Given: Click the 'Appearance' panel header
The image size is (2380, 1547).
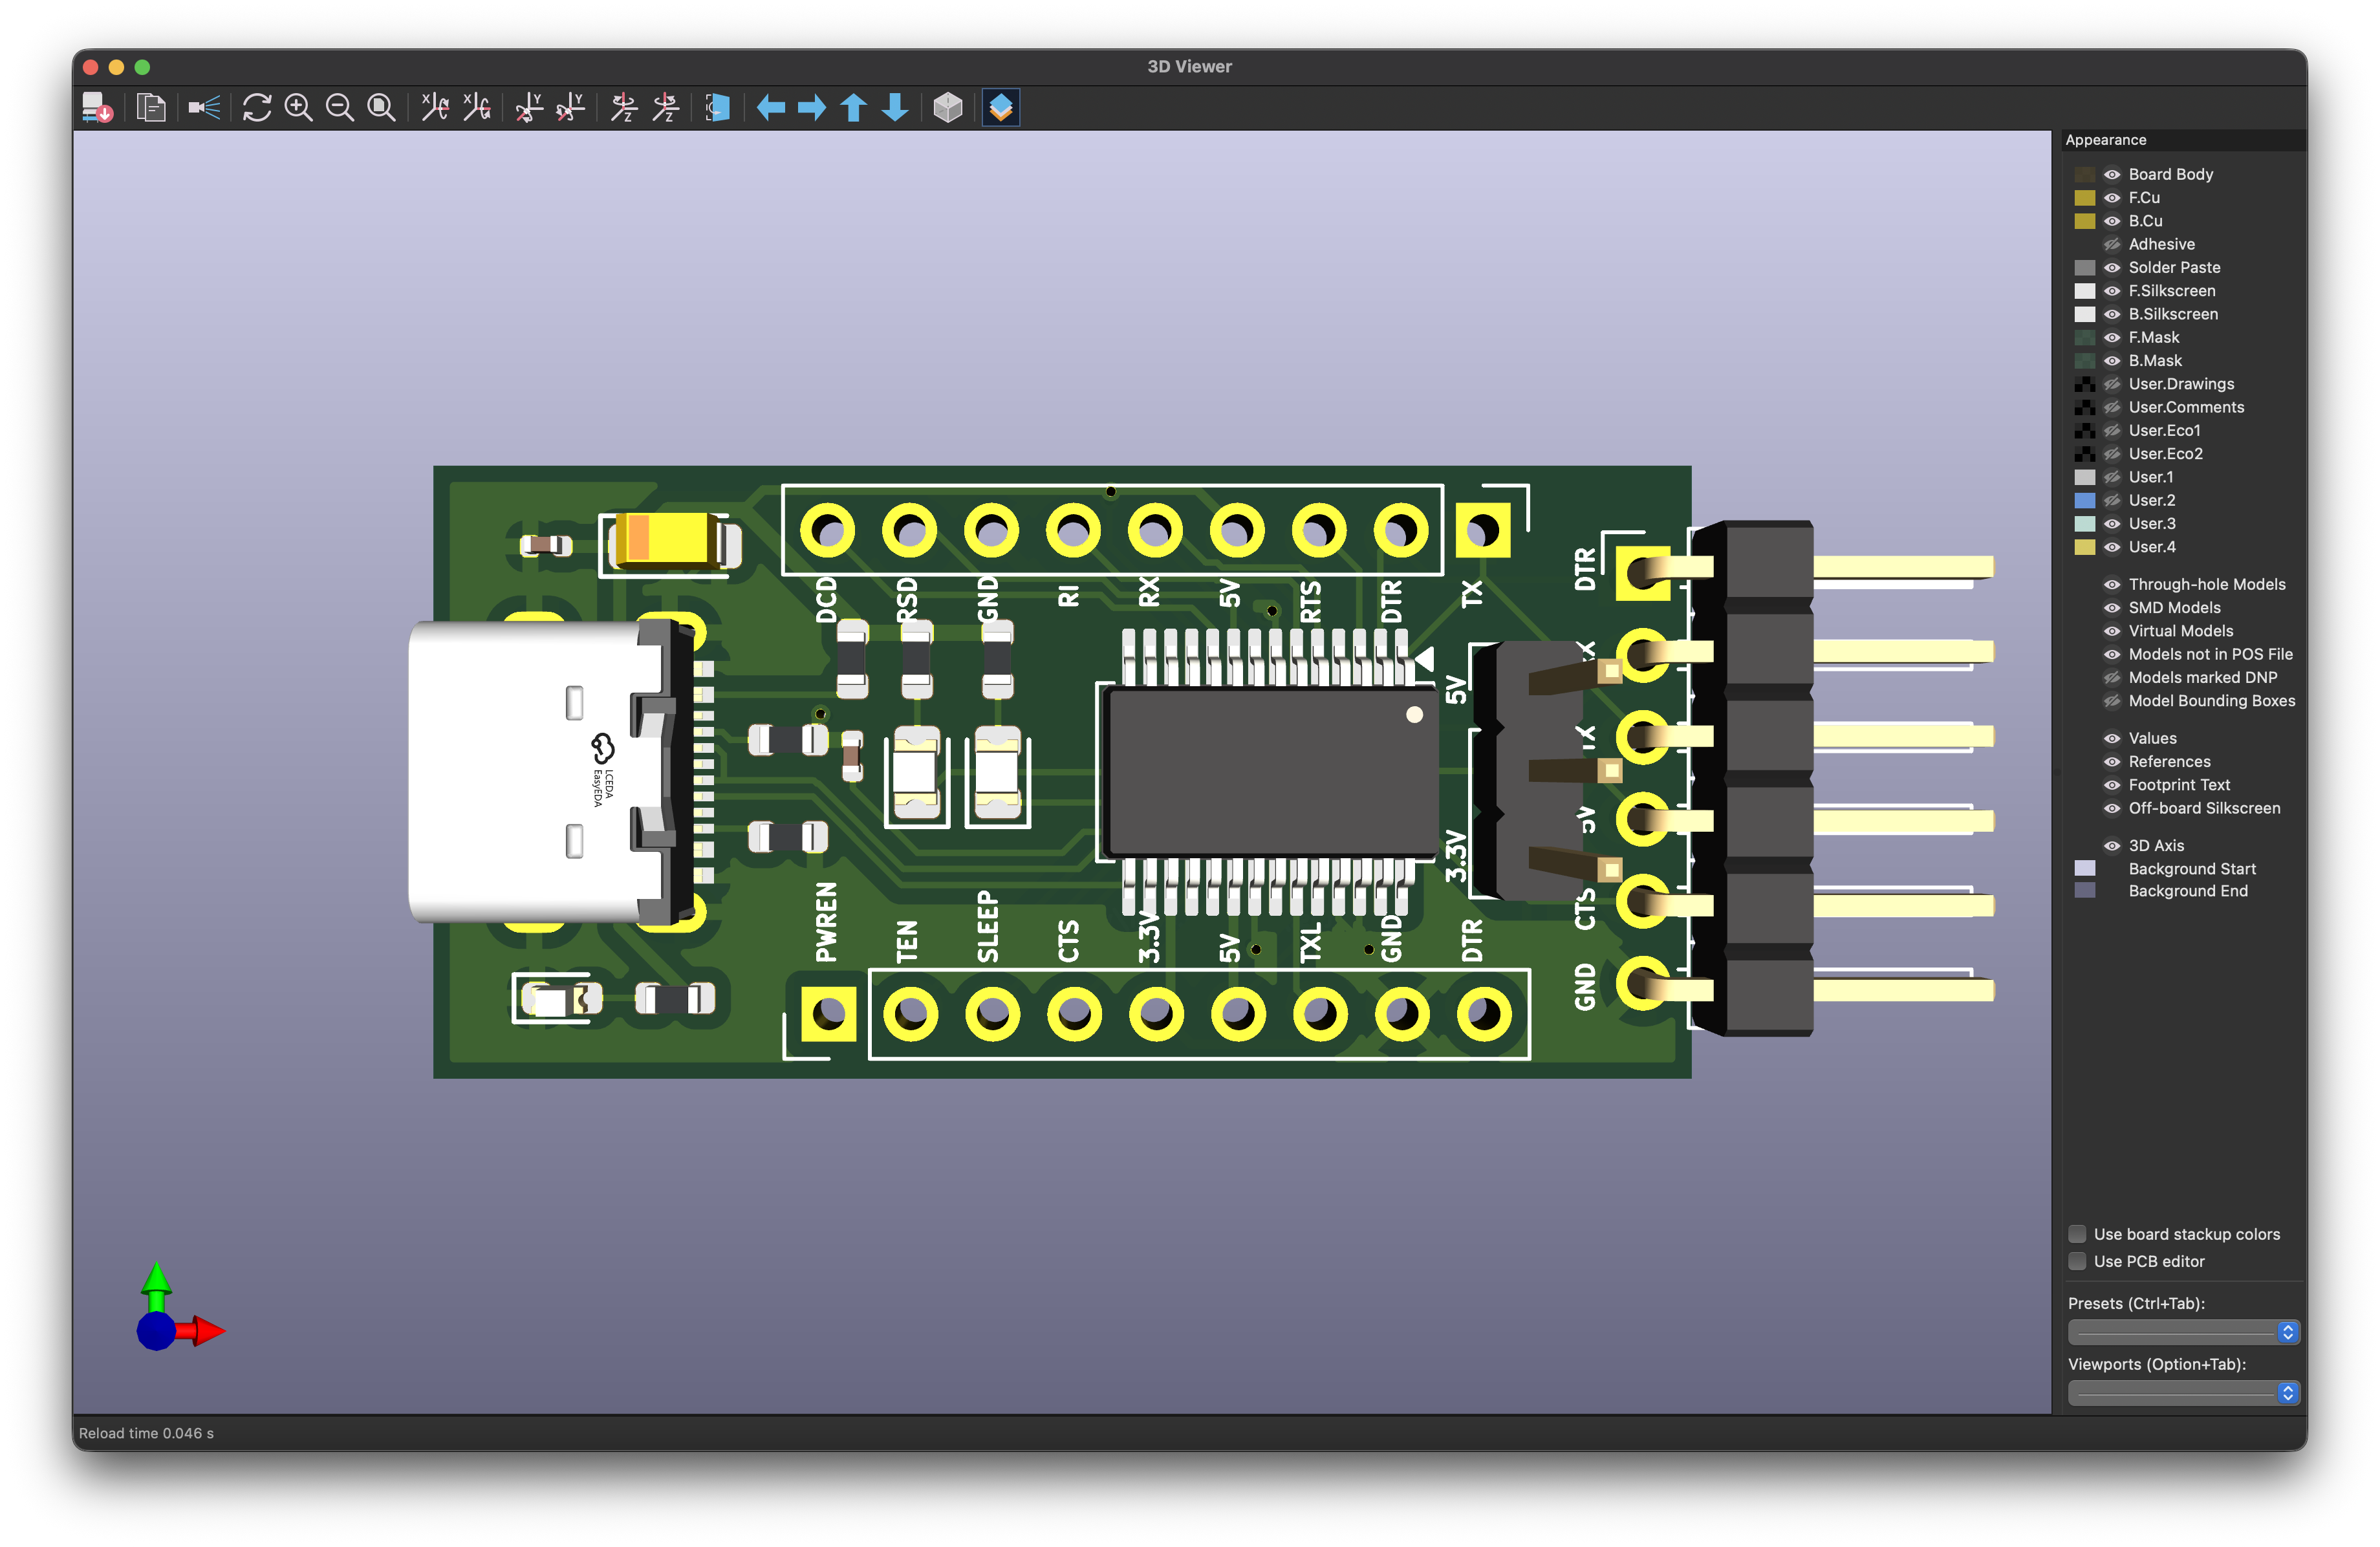Looking at the screenshot, I should 2106,140.
